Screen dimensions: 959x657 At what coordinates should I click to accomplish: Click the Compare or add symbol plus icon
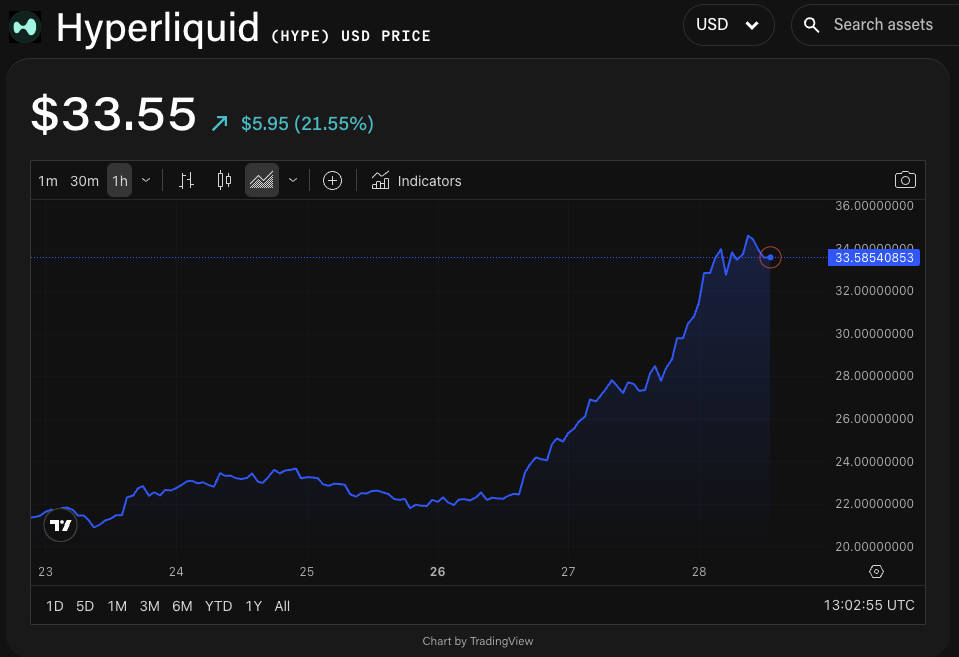(333, 181)
